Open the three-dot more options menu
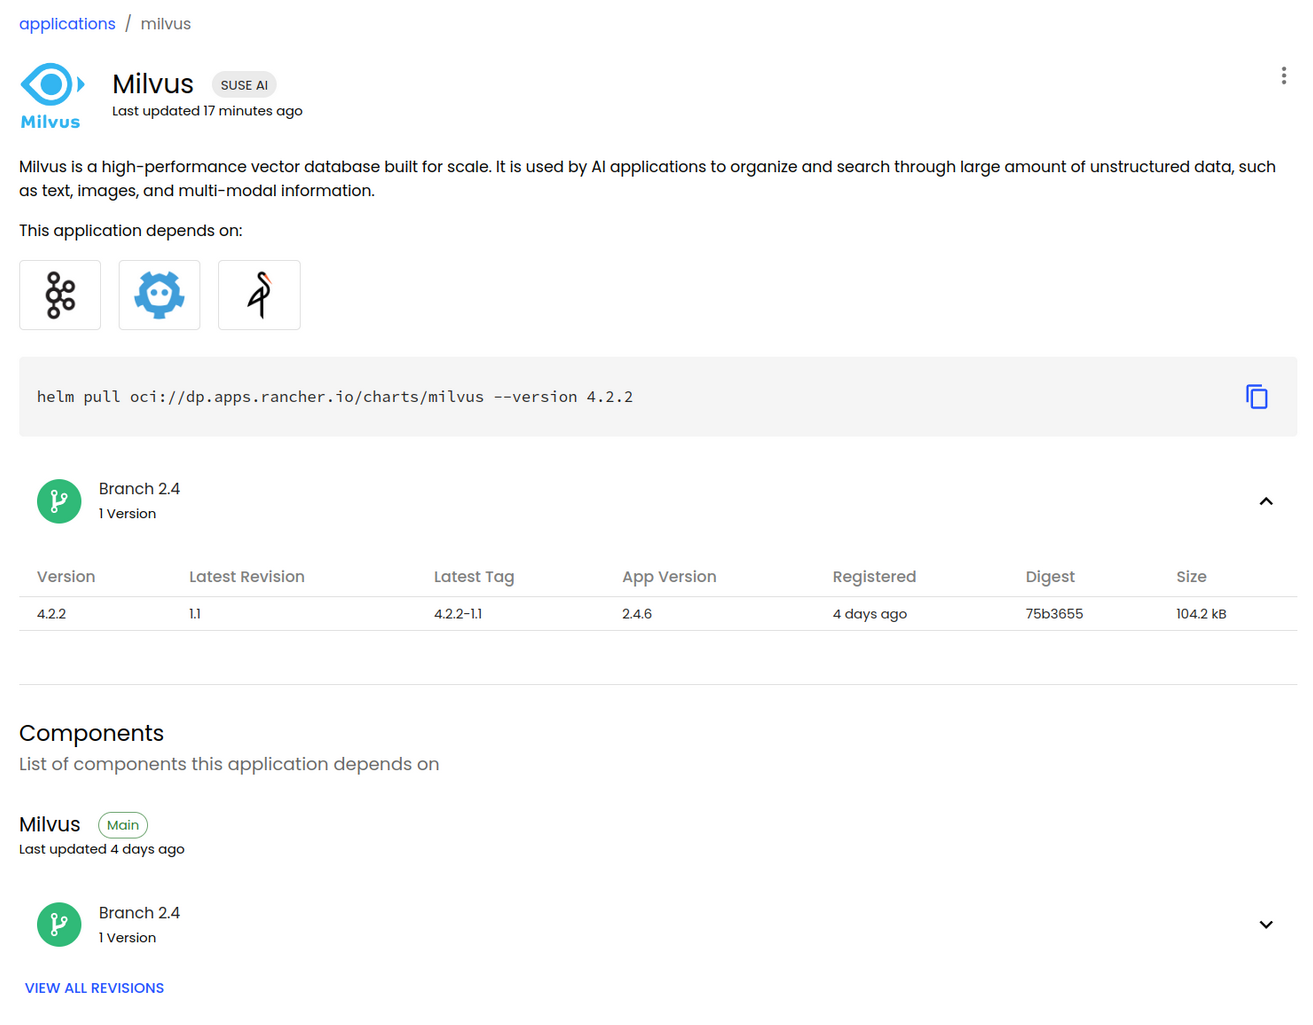The image size is (1313, 1025). coord(1283,76)
